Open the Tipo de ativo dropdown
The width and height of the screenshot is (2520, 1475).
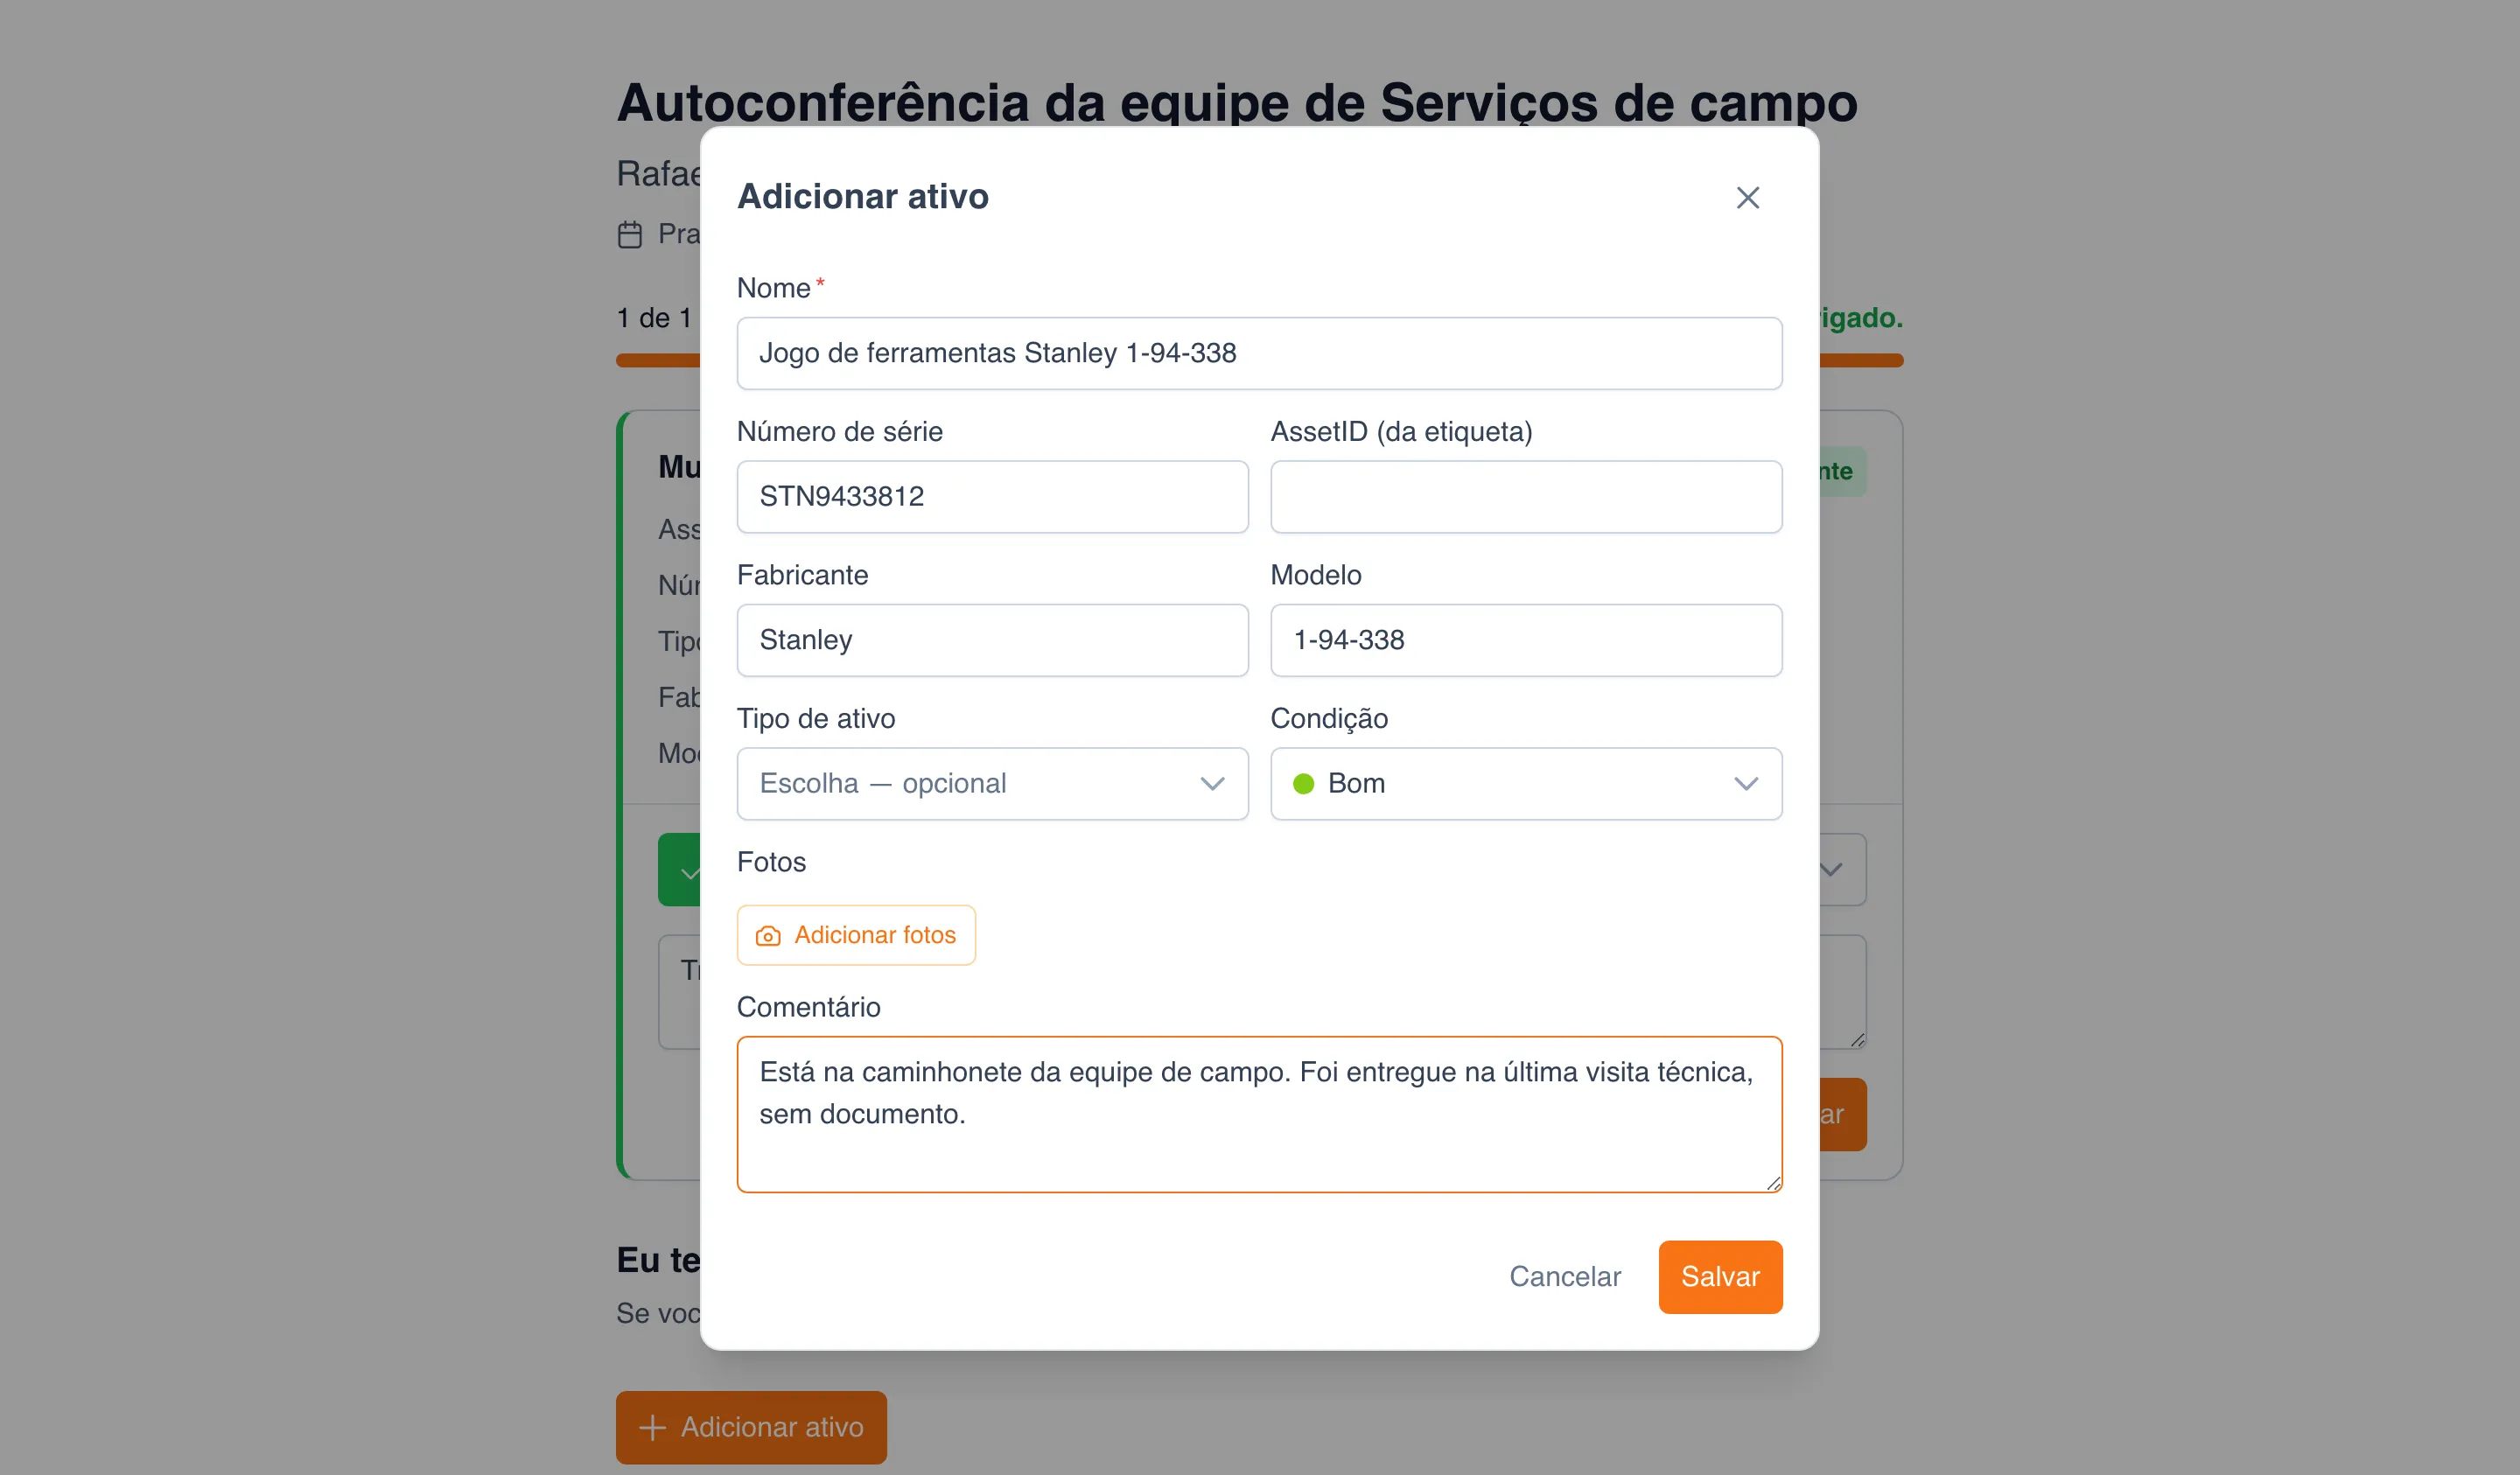point(992,784)
